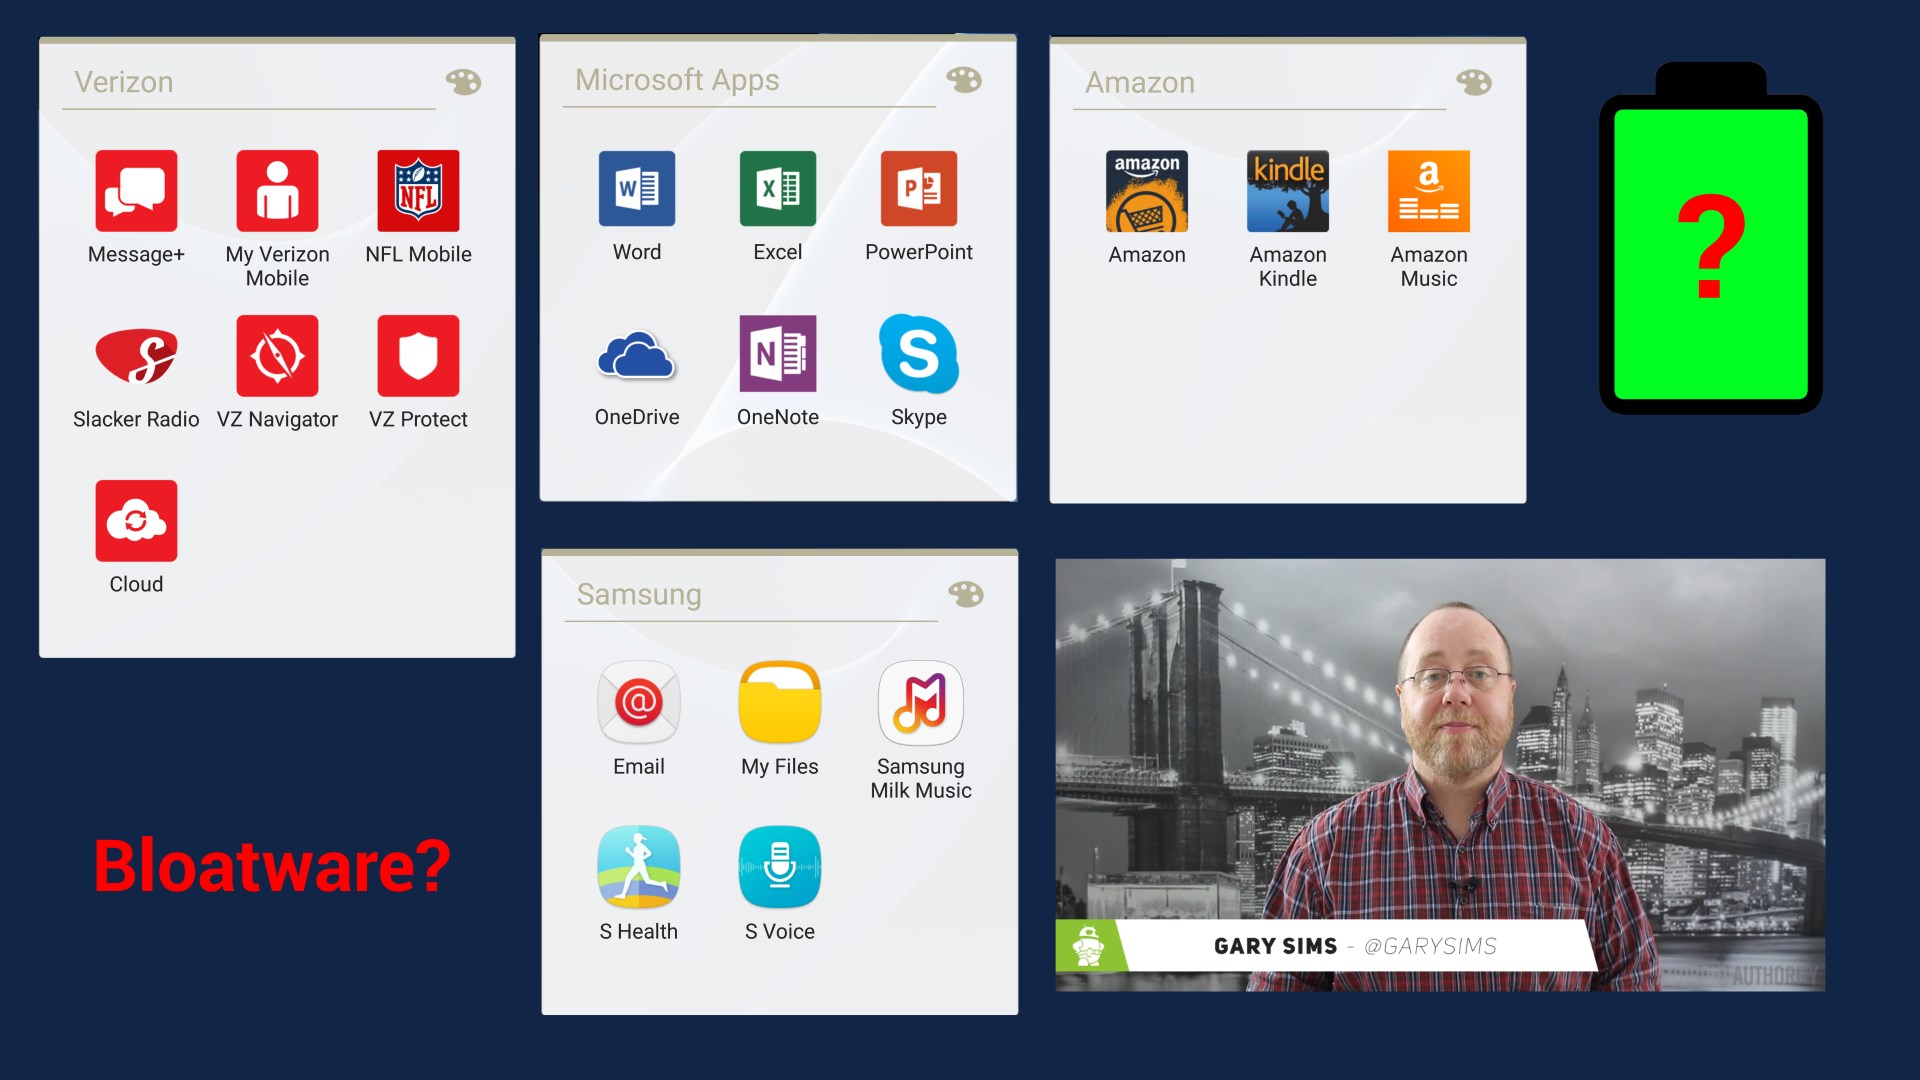Open VZ Protect app
1920x1080 pixels.
[x=418, y=356]
